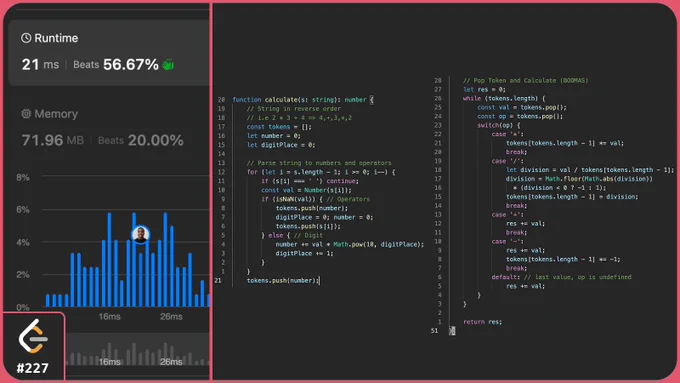
Task: Click the "if (s[i] === ' ') continue;" line
Action: click(x=310, y=181)
